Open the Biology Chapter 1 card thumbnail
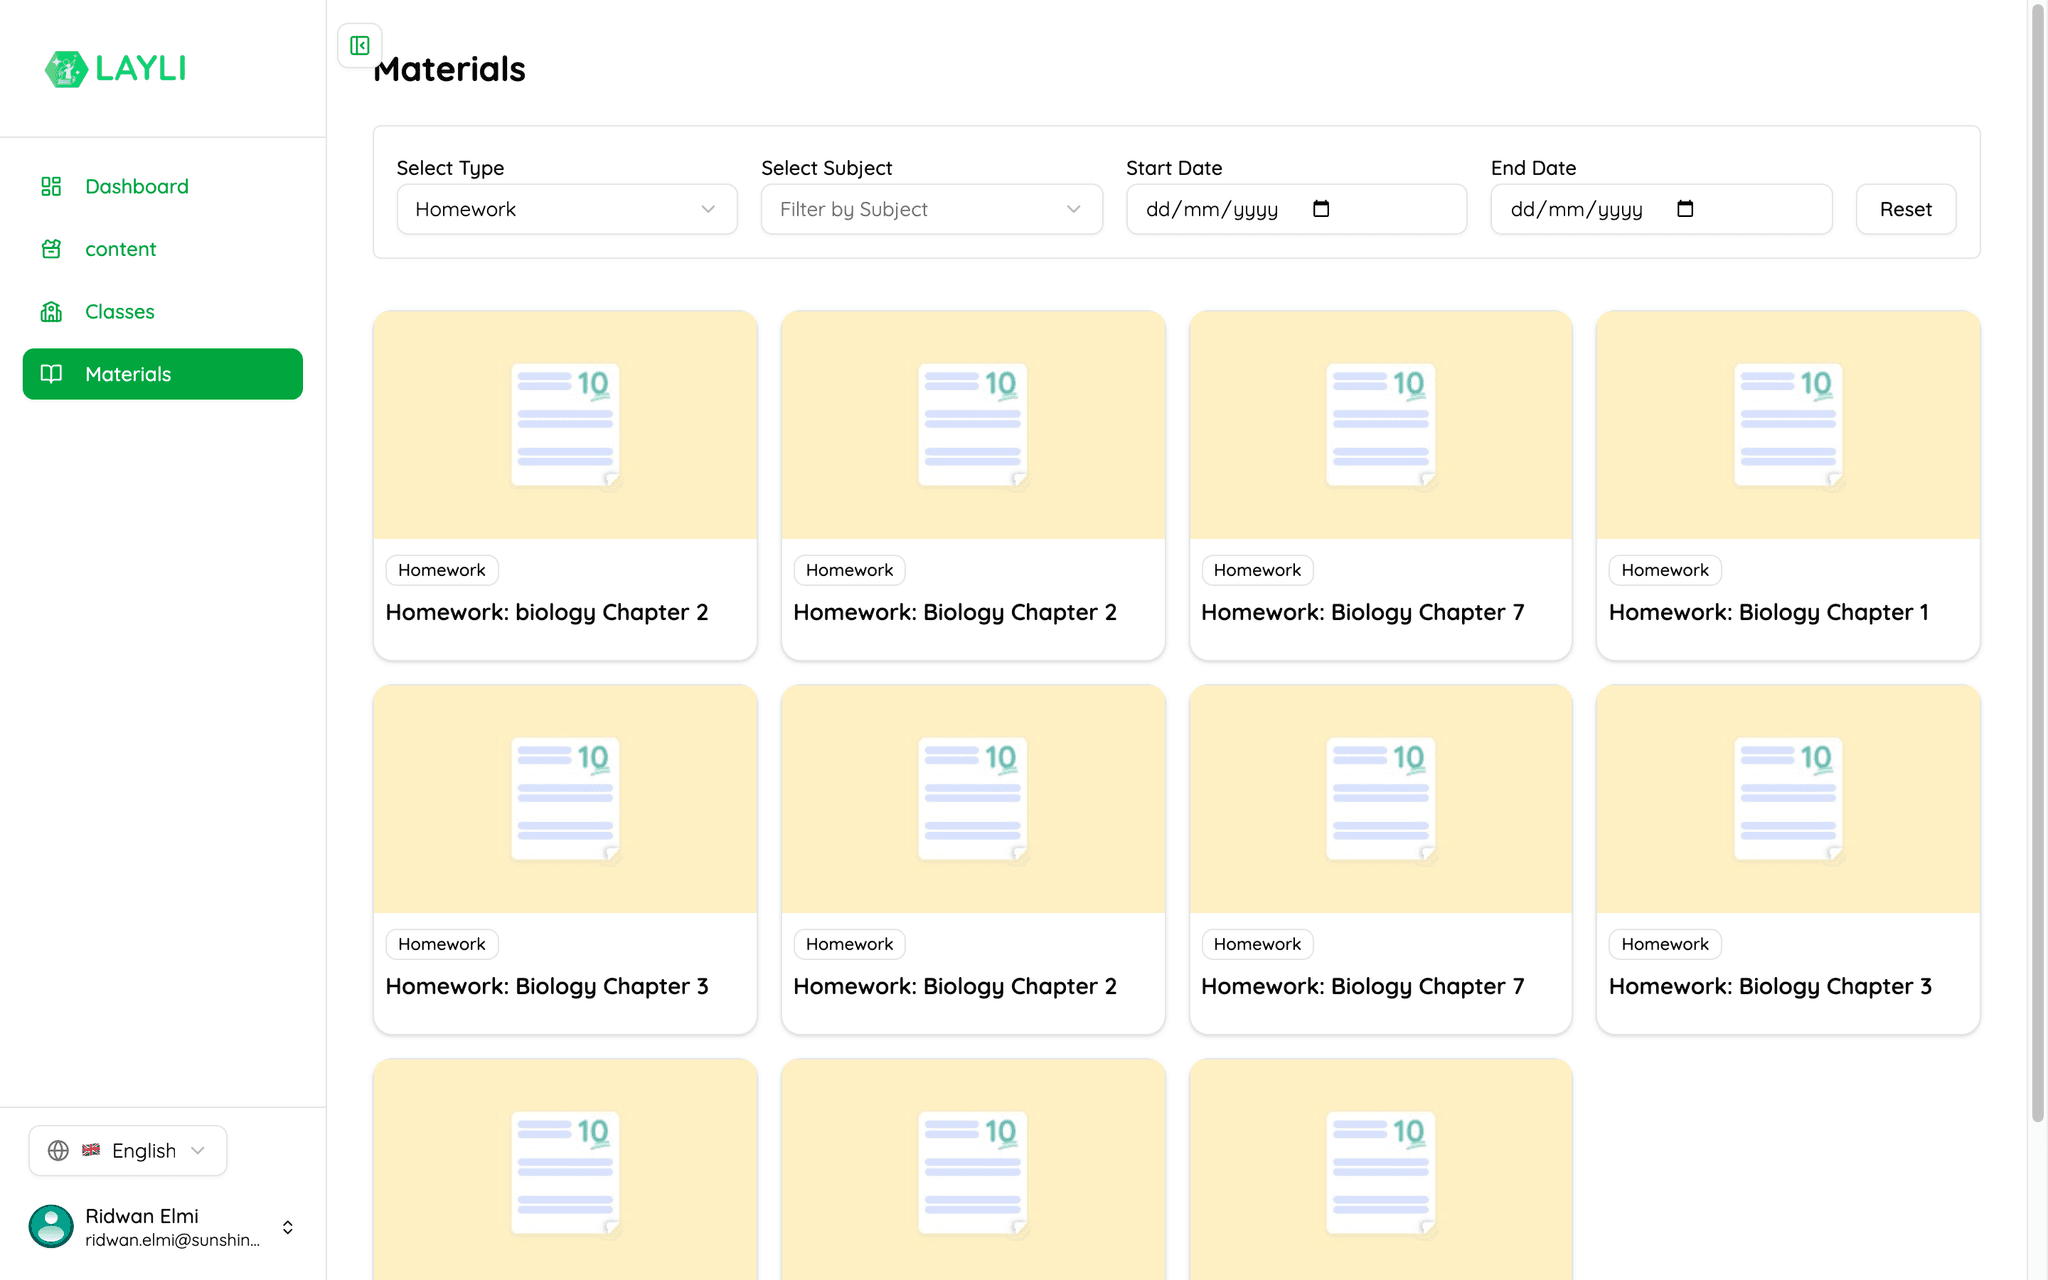Image resolution: width=2048 pixels, height=1280 pixels. point(1788,425)
